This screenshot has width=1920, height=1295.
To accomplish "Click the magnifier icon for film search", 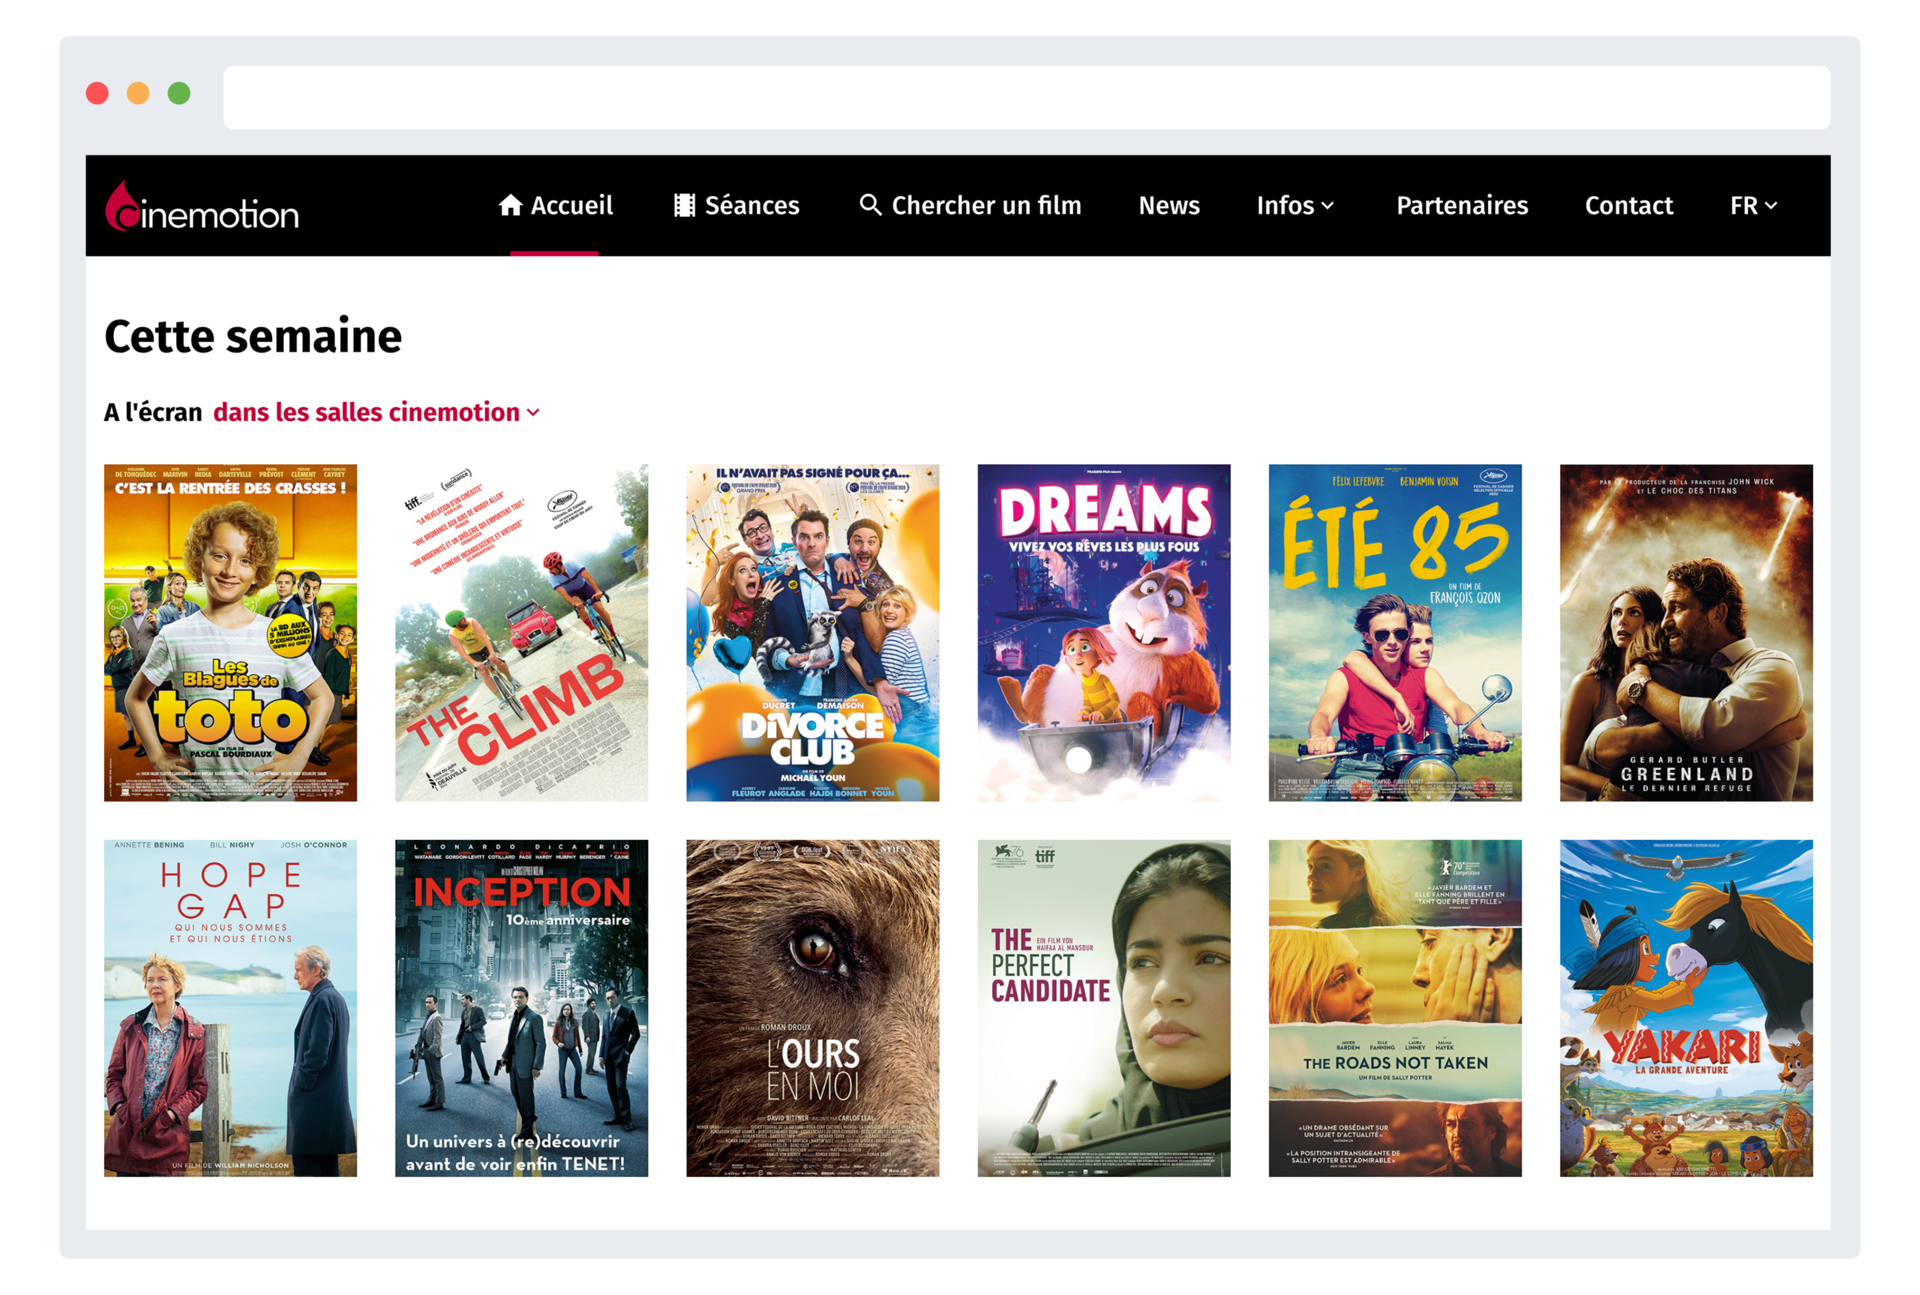I will [870, 205].
